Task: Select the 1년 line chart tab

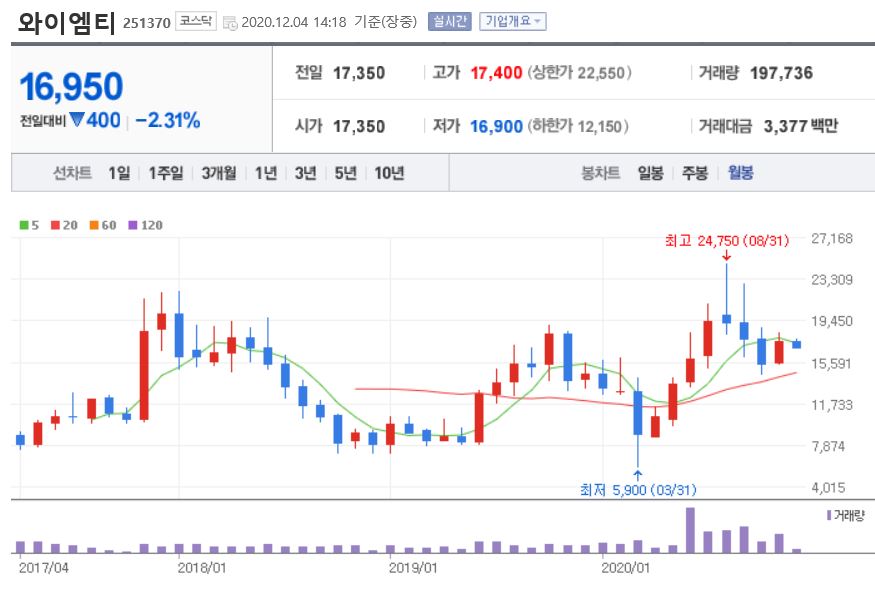Action: [x=266, y=173]
